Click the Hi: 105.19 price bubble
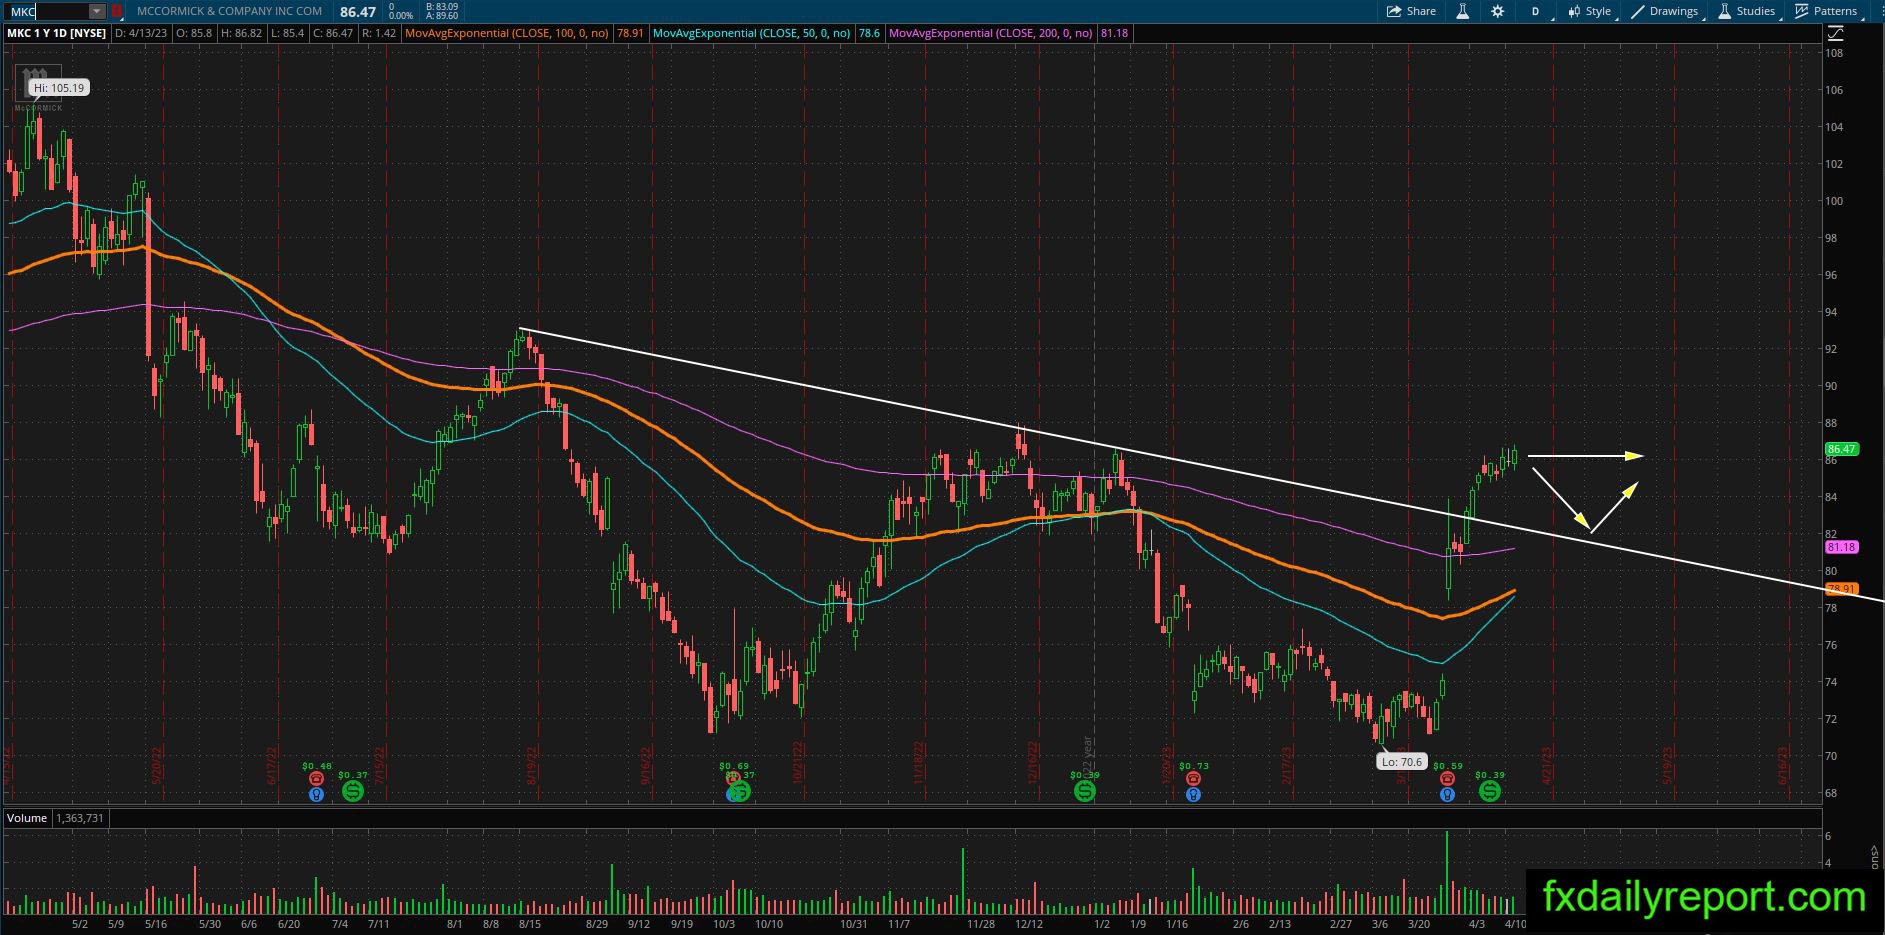1885x935 pixels. point(59,88)
